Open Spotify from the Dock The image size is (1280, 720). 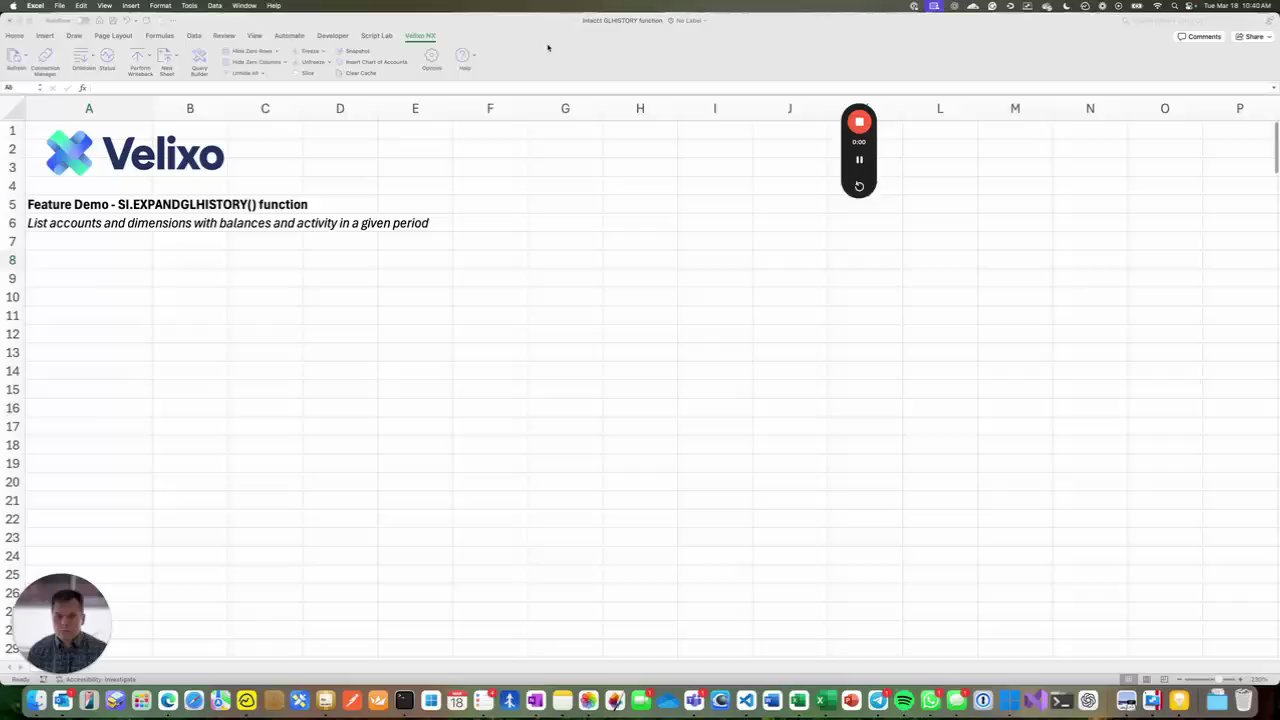pyautogui.click(x=904, y=701)
